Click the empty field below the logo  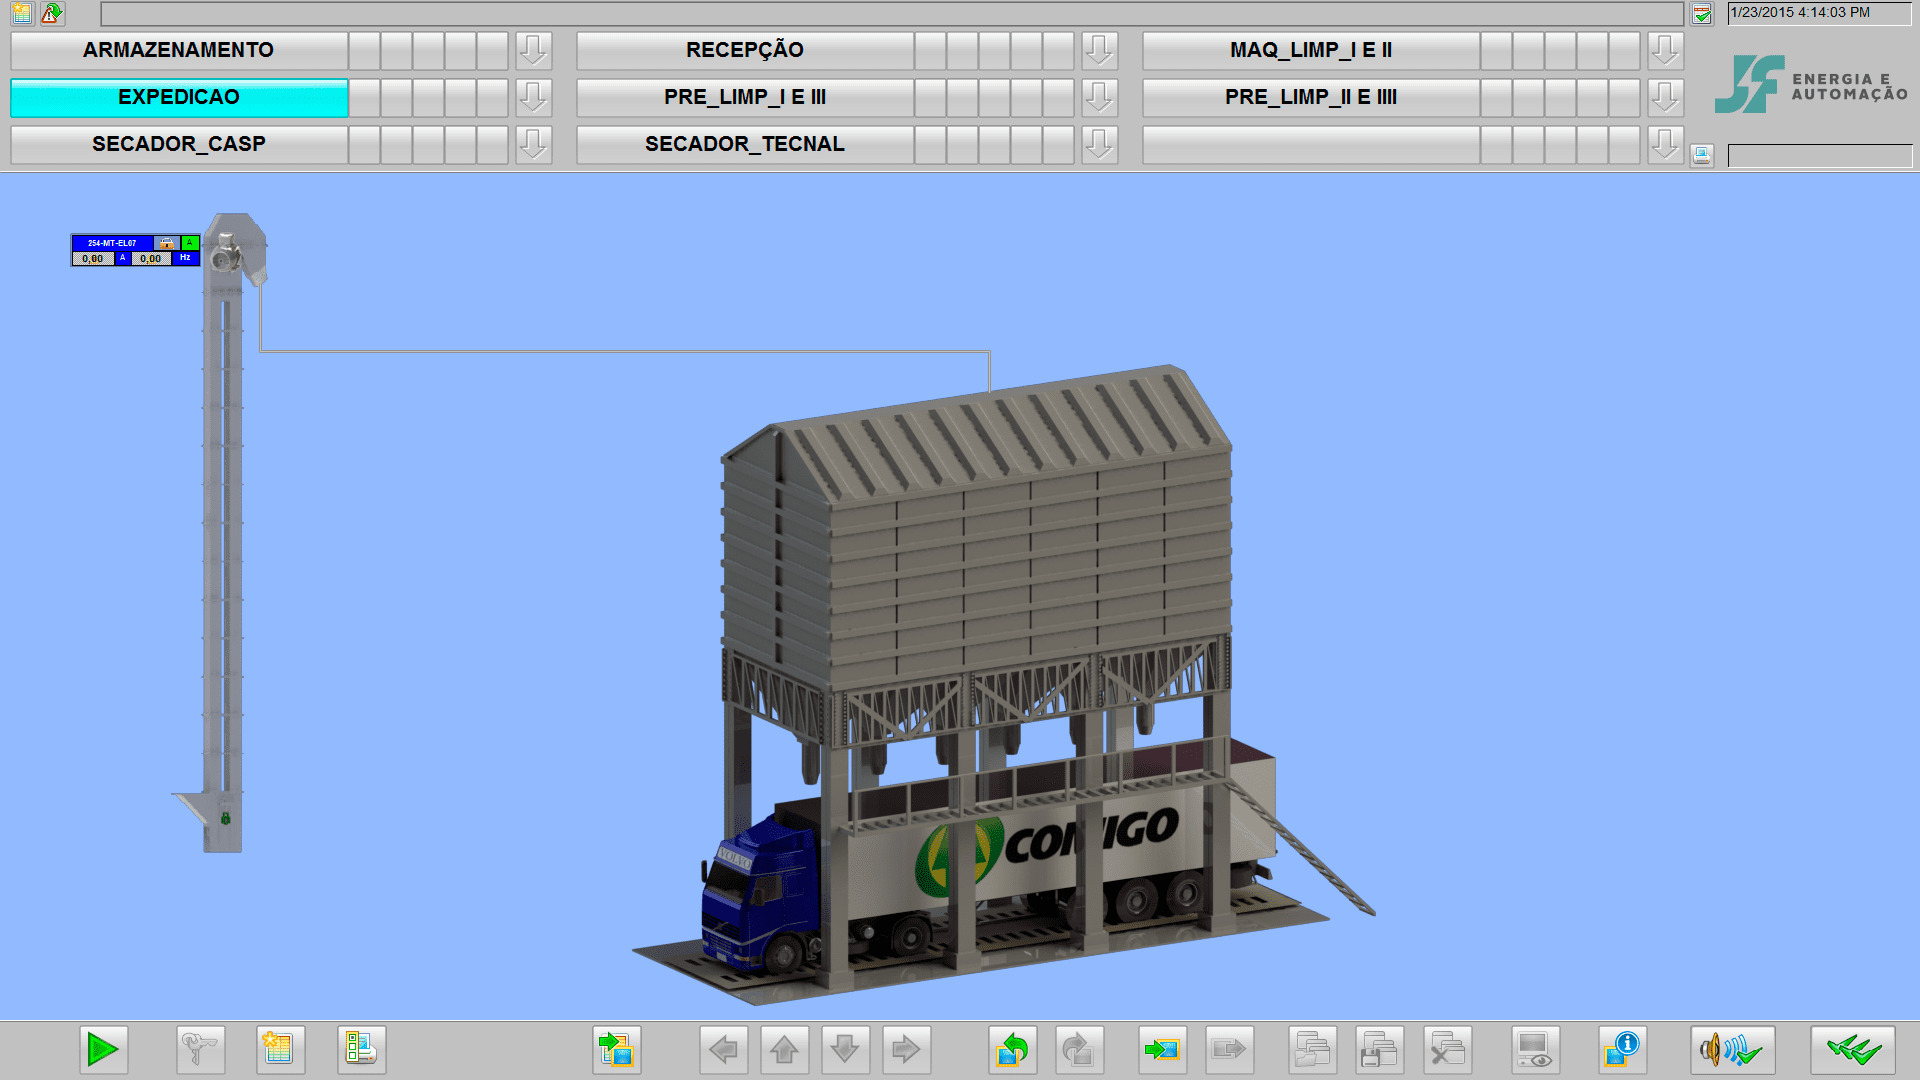pos(1819,155)
